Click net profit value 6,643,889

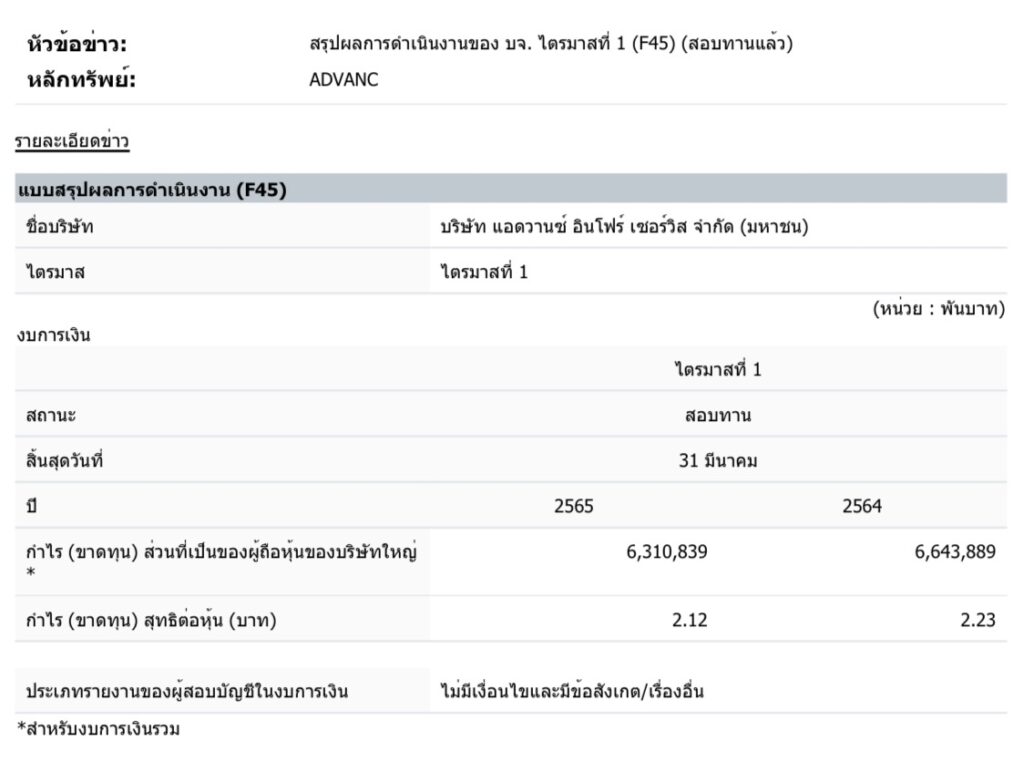pos(954,552)
